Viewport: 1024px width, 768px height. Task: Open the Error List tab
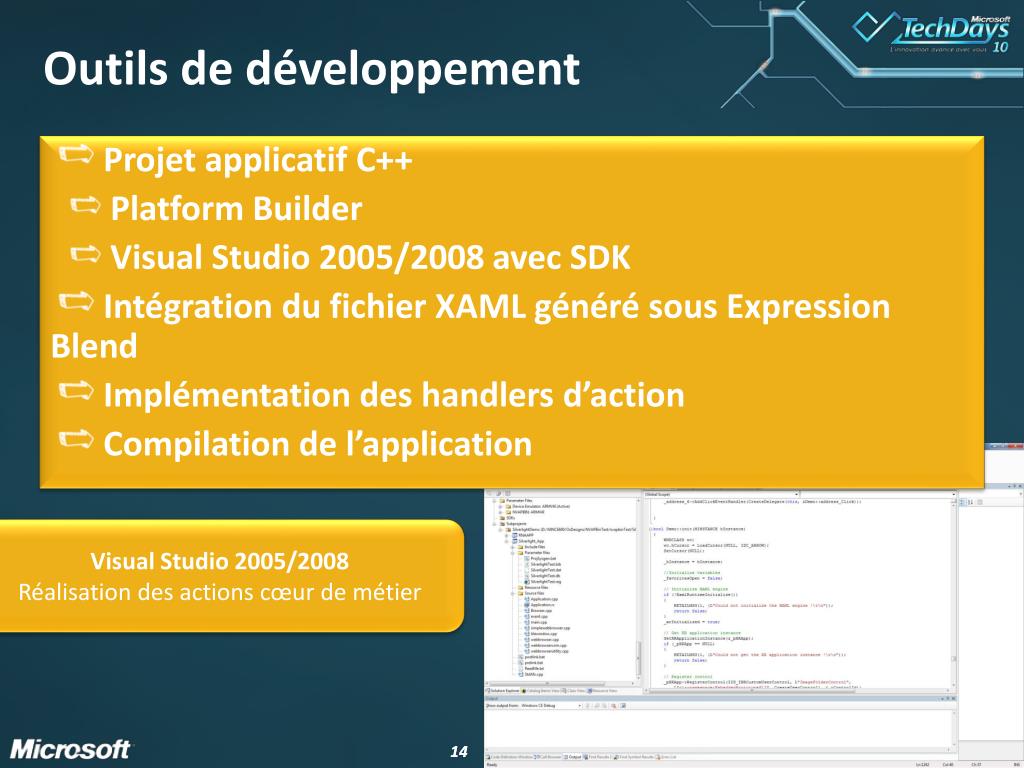666,757
